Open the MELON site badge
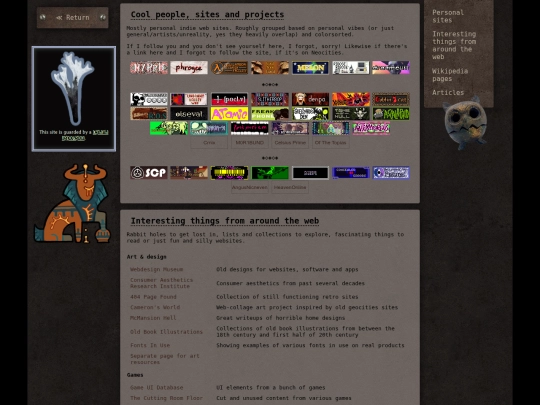540x405 pixels. click(310, 68)
